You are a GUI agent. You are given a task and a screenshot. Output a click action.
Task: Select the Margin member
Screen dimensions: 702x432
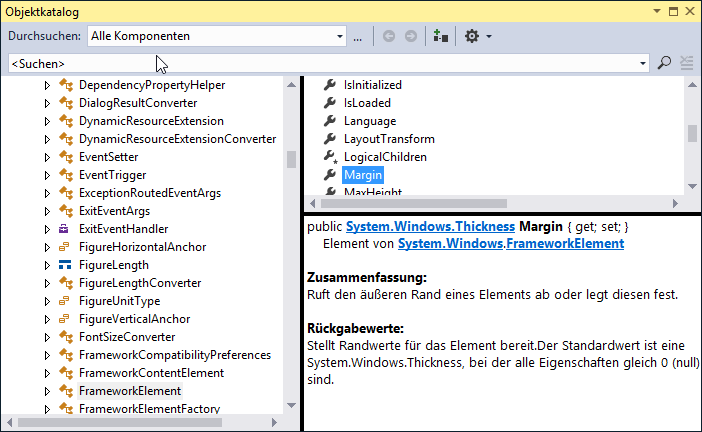363,175
